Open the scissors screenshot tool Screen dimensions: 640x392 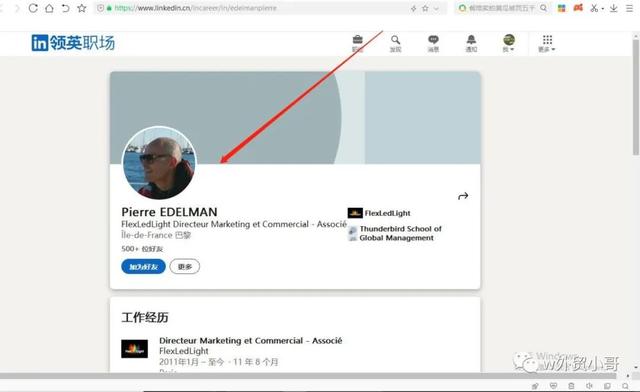point(594,8)
